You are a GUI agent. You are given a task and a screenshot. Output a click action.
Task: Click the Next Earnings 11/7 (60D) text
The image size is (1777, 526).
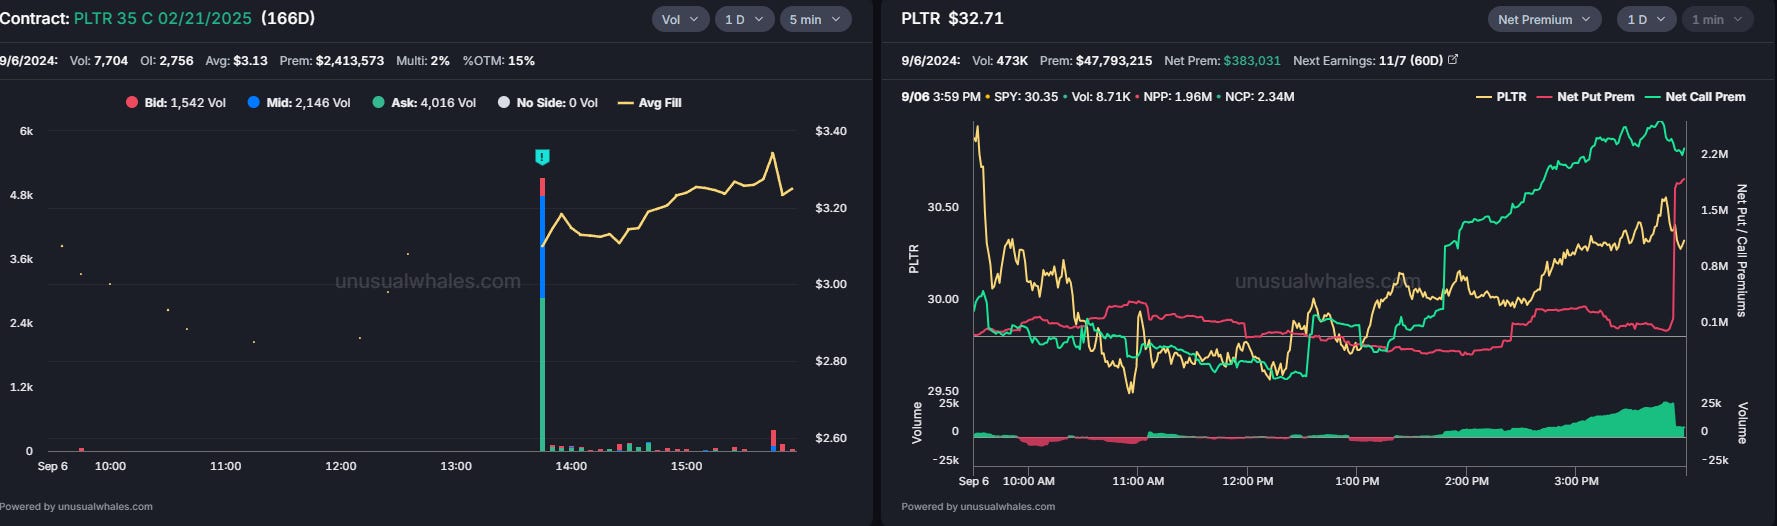(1368, 61)
